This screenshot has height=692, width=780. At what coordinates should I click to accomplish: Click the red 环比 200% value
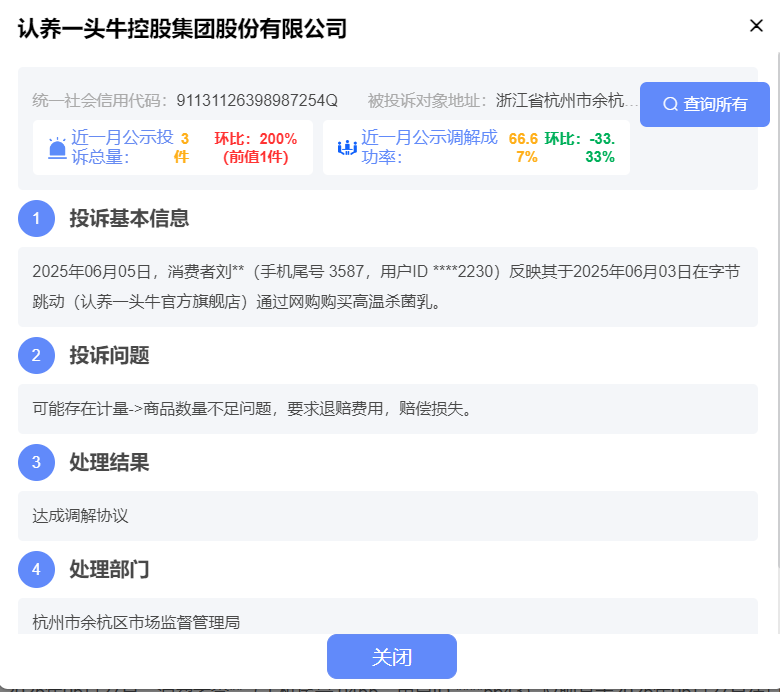point(256,147)
